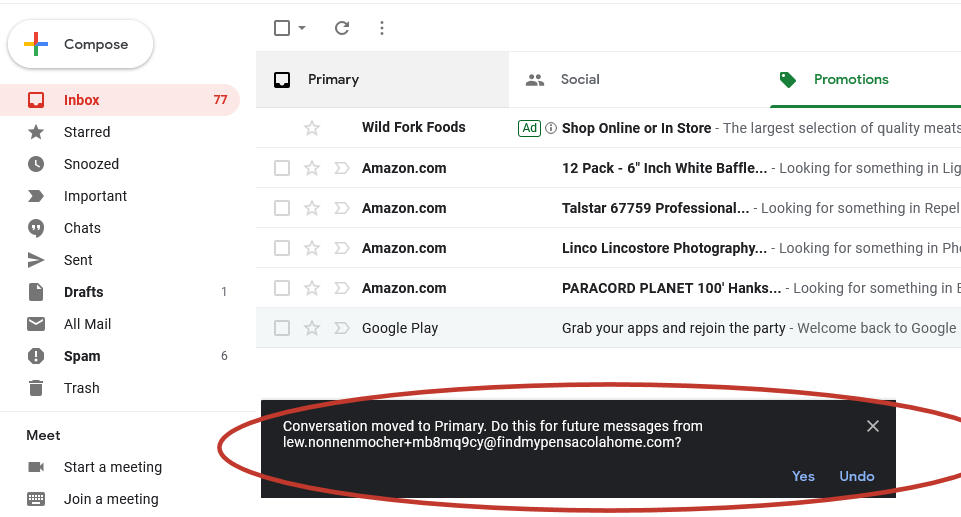961x517 pixels.
Task: Select the 12 Pack White Baffle email checkbox
Action: pos(282,168)
